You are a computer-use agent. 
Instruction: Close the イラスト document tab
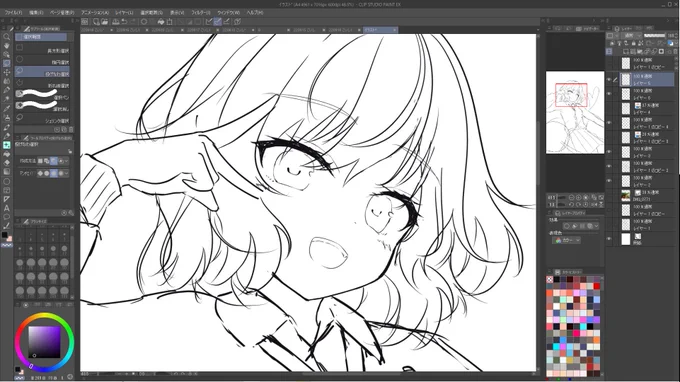coord(394,30)
